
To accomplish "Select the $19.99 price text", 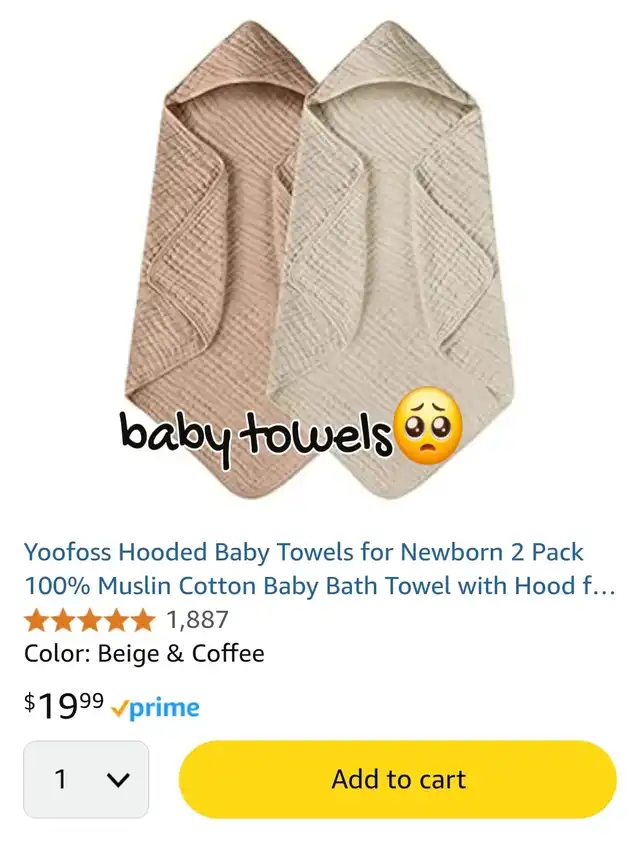I will 64,706.
